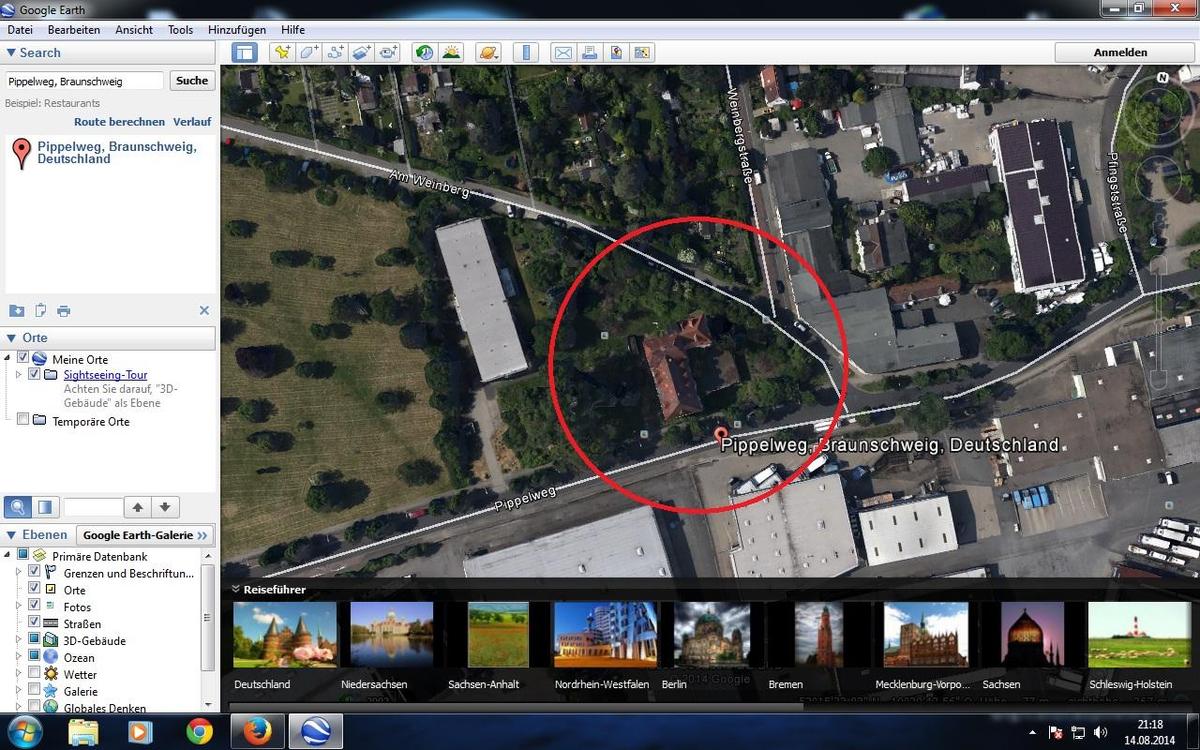
Task: Add a placemark with the pushpin tool
Action: 282,52
